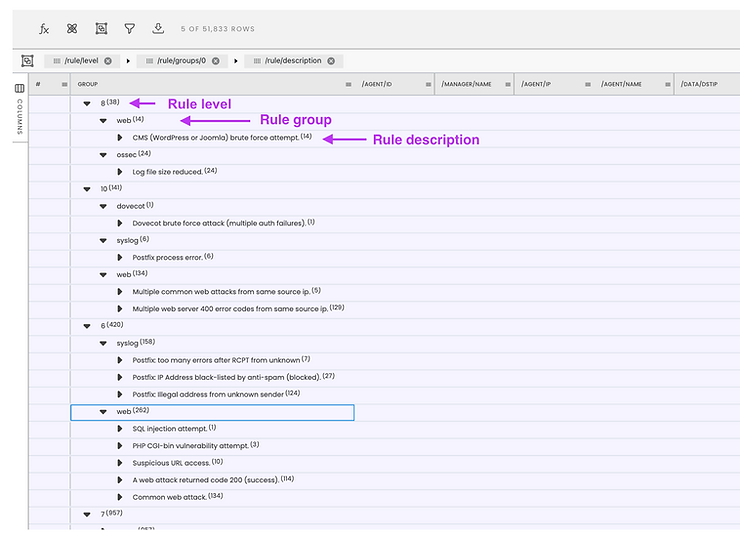Click the download export icon

158,29
